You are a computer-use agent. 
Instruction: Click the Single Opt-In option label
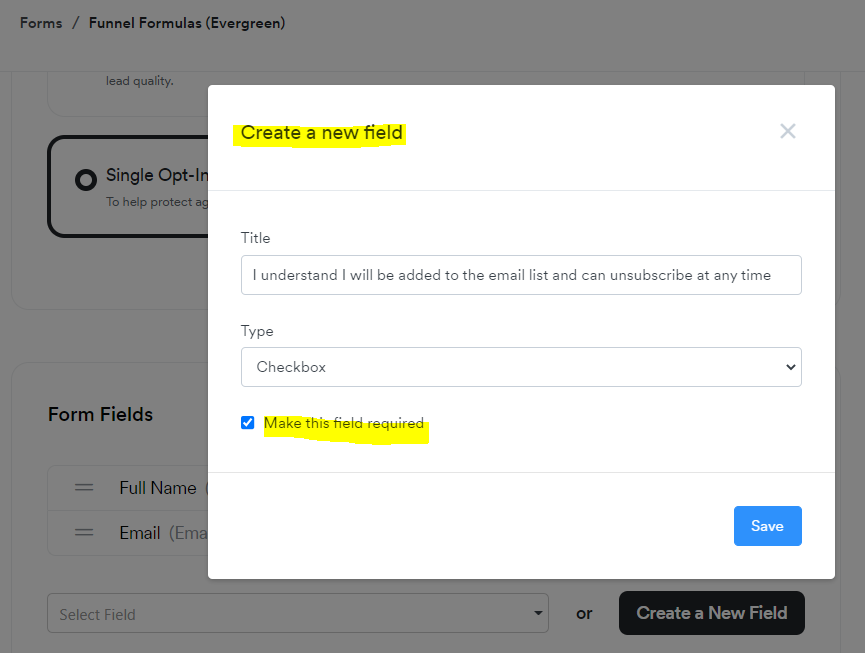157,176
